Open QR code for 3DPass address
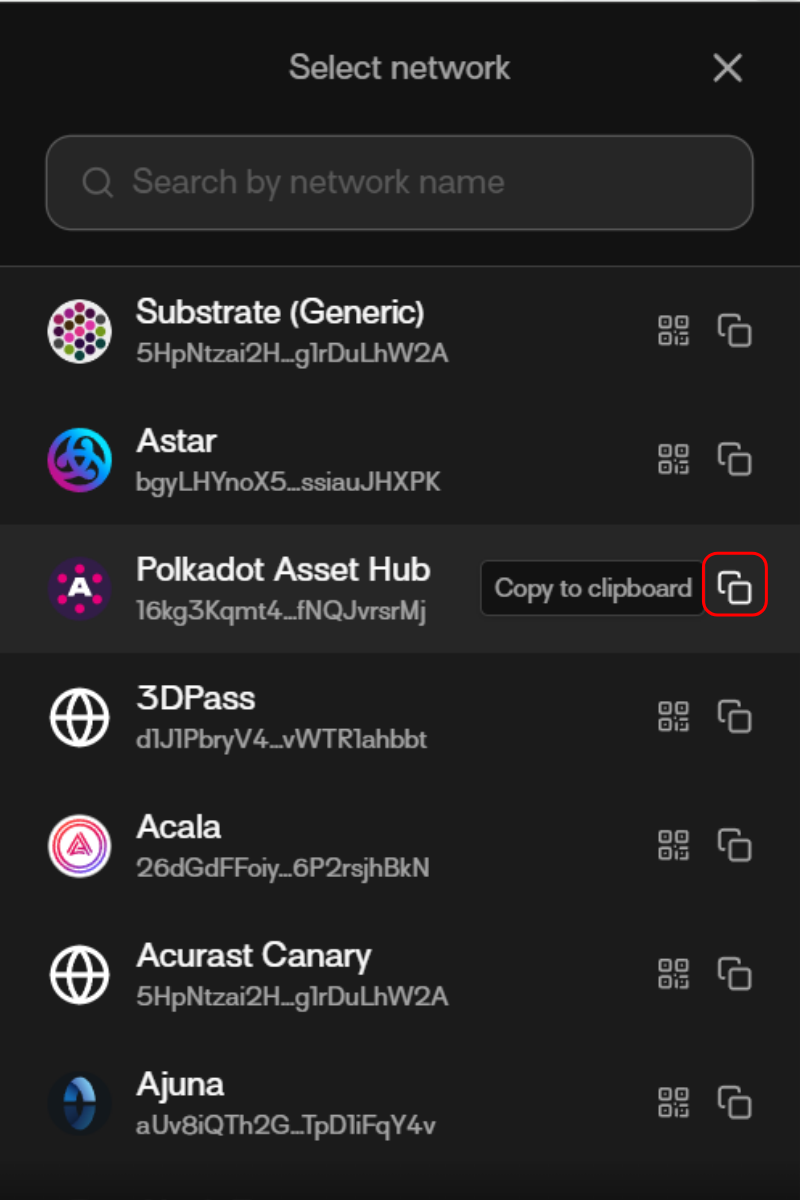The height and width of the screenshot is (1200, 800). click(x=674, y=717)
